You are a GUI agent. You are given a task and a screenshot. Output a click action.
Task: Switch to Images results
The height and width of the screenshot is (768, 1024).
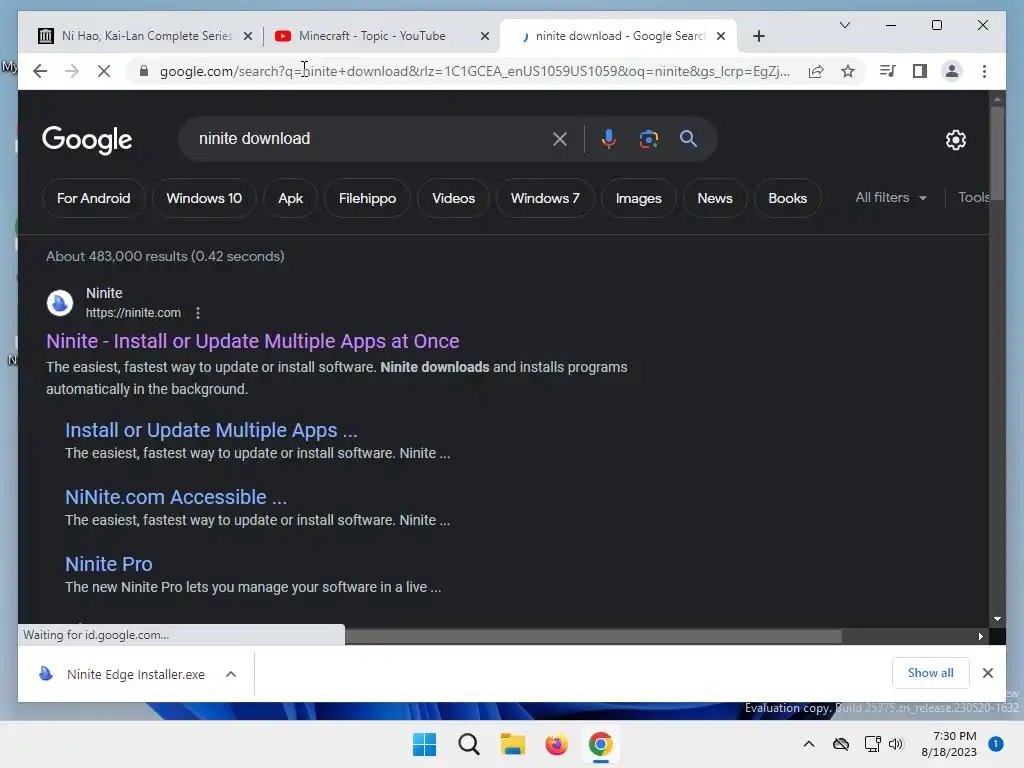tap(639, 199)
